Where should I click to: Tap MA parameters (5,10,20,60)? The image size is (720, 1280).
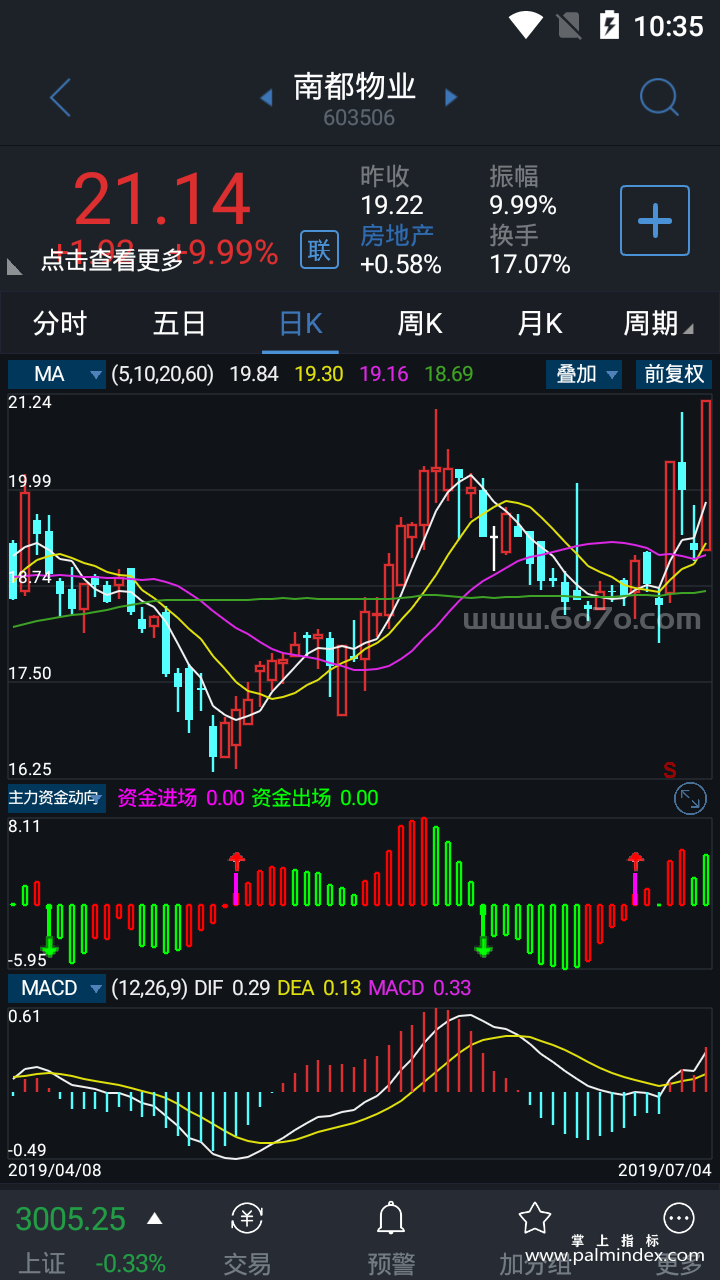point(163,374)
